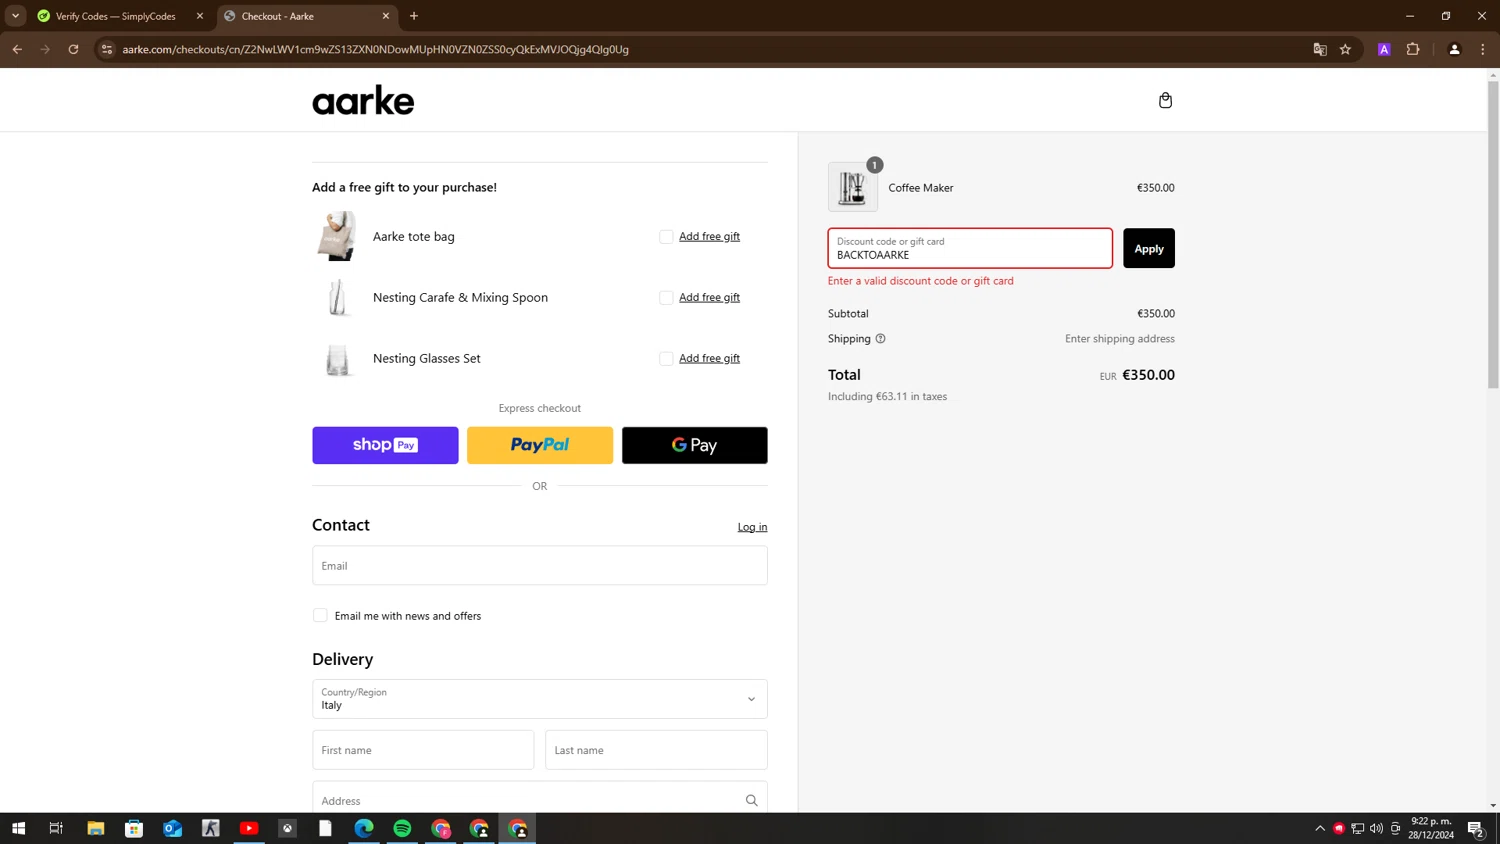Switch to the Verify Codes — SimplyCodes tab
Viewport: 1500px width, 844px height.
coord(115,16)
